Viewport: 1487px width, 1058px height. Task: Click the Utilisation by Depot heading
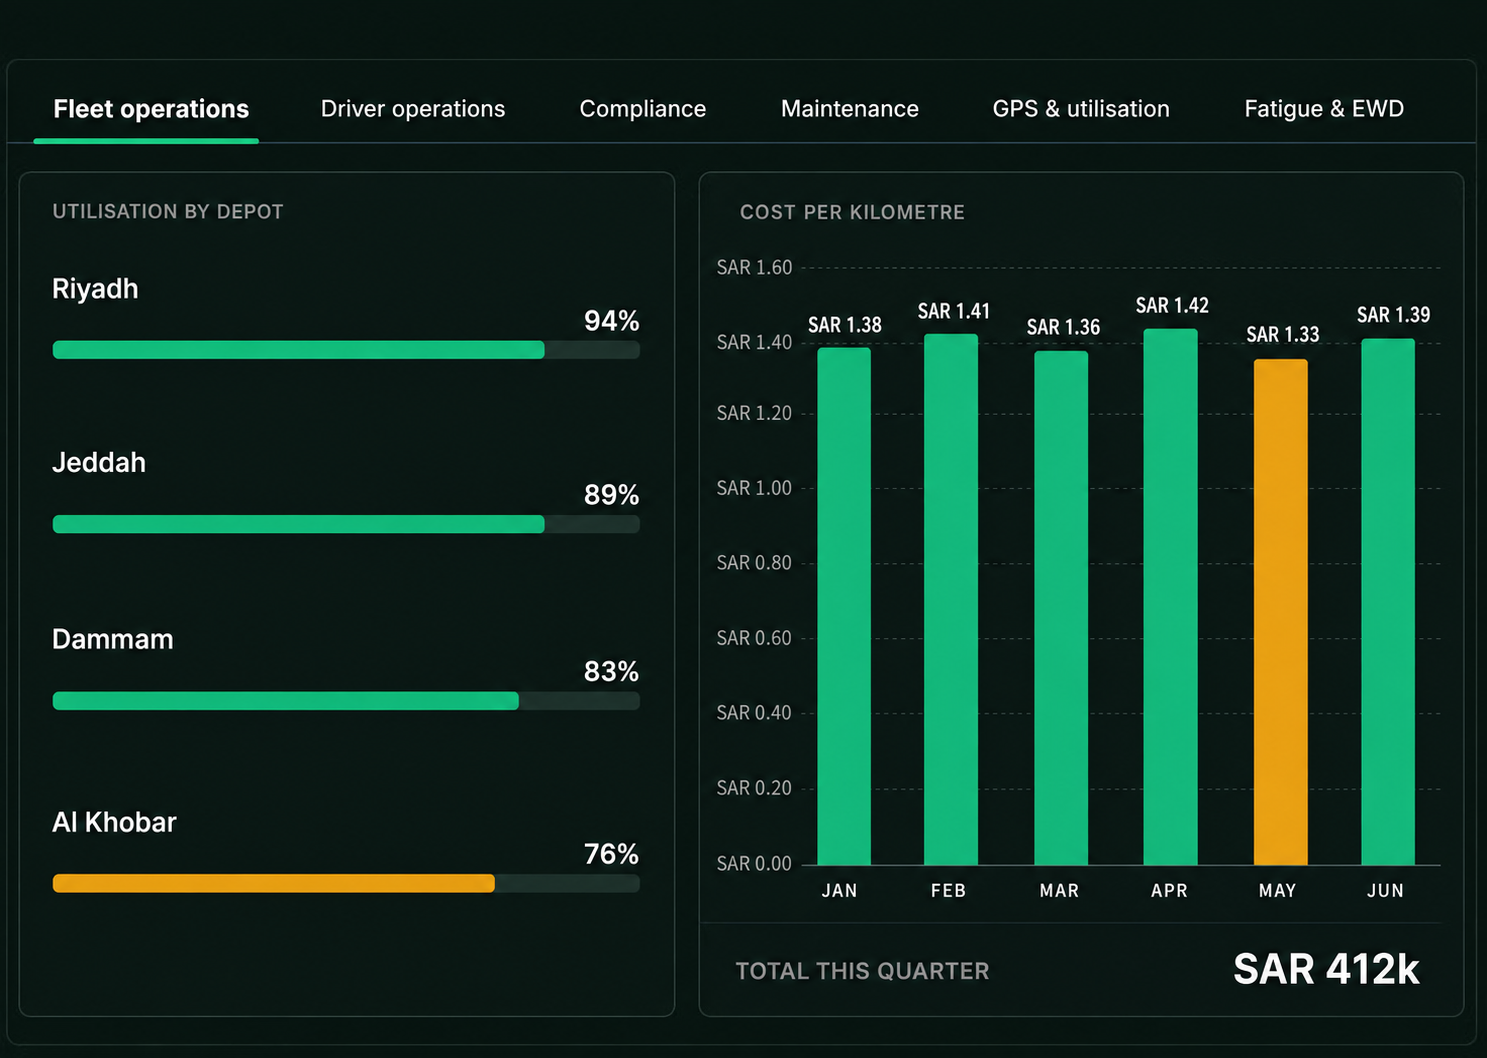[168, 212]
